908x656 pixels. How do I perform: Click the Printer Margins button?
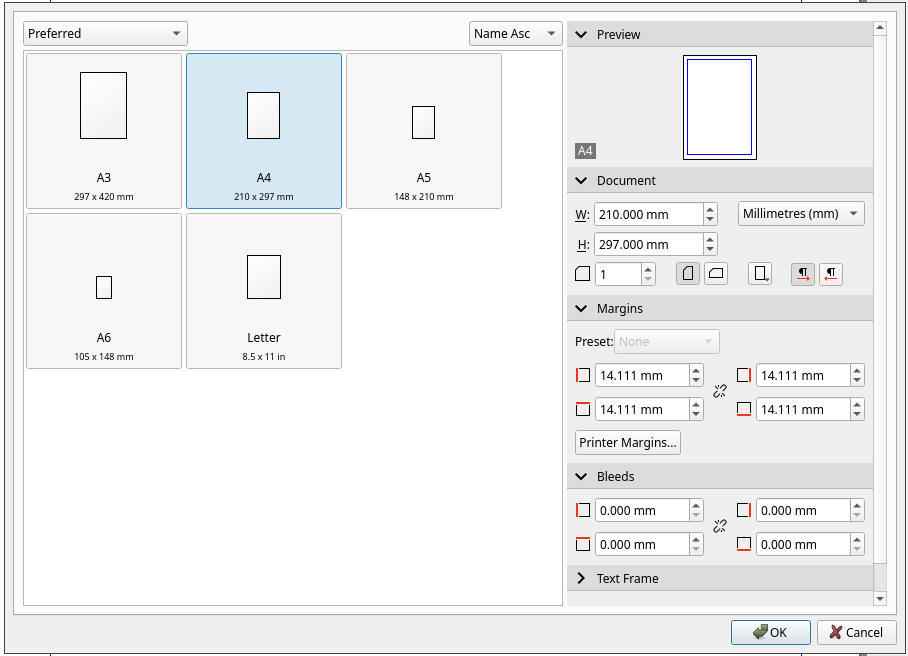pyautogui.click(x=628, y=442)
